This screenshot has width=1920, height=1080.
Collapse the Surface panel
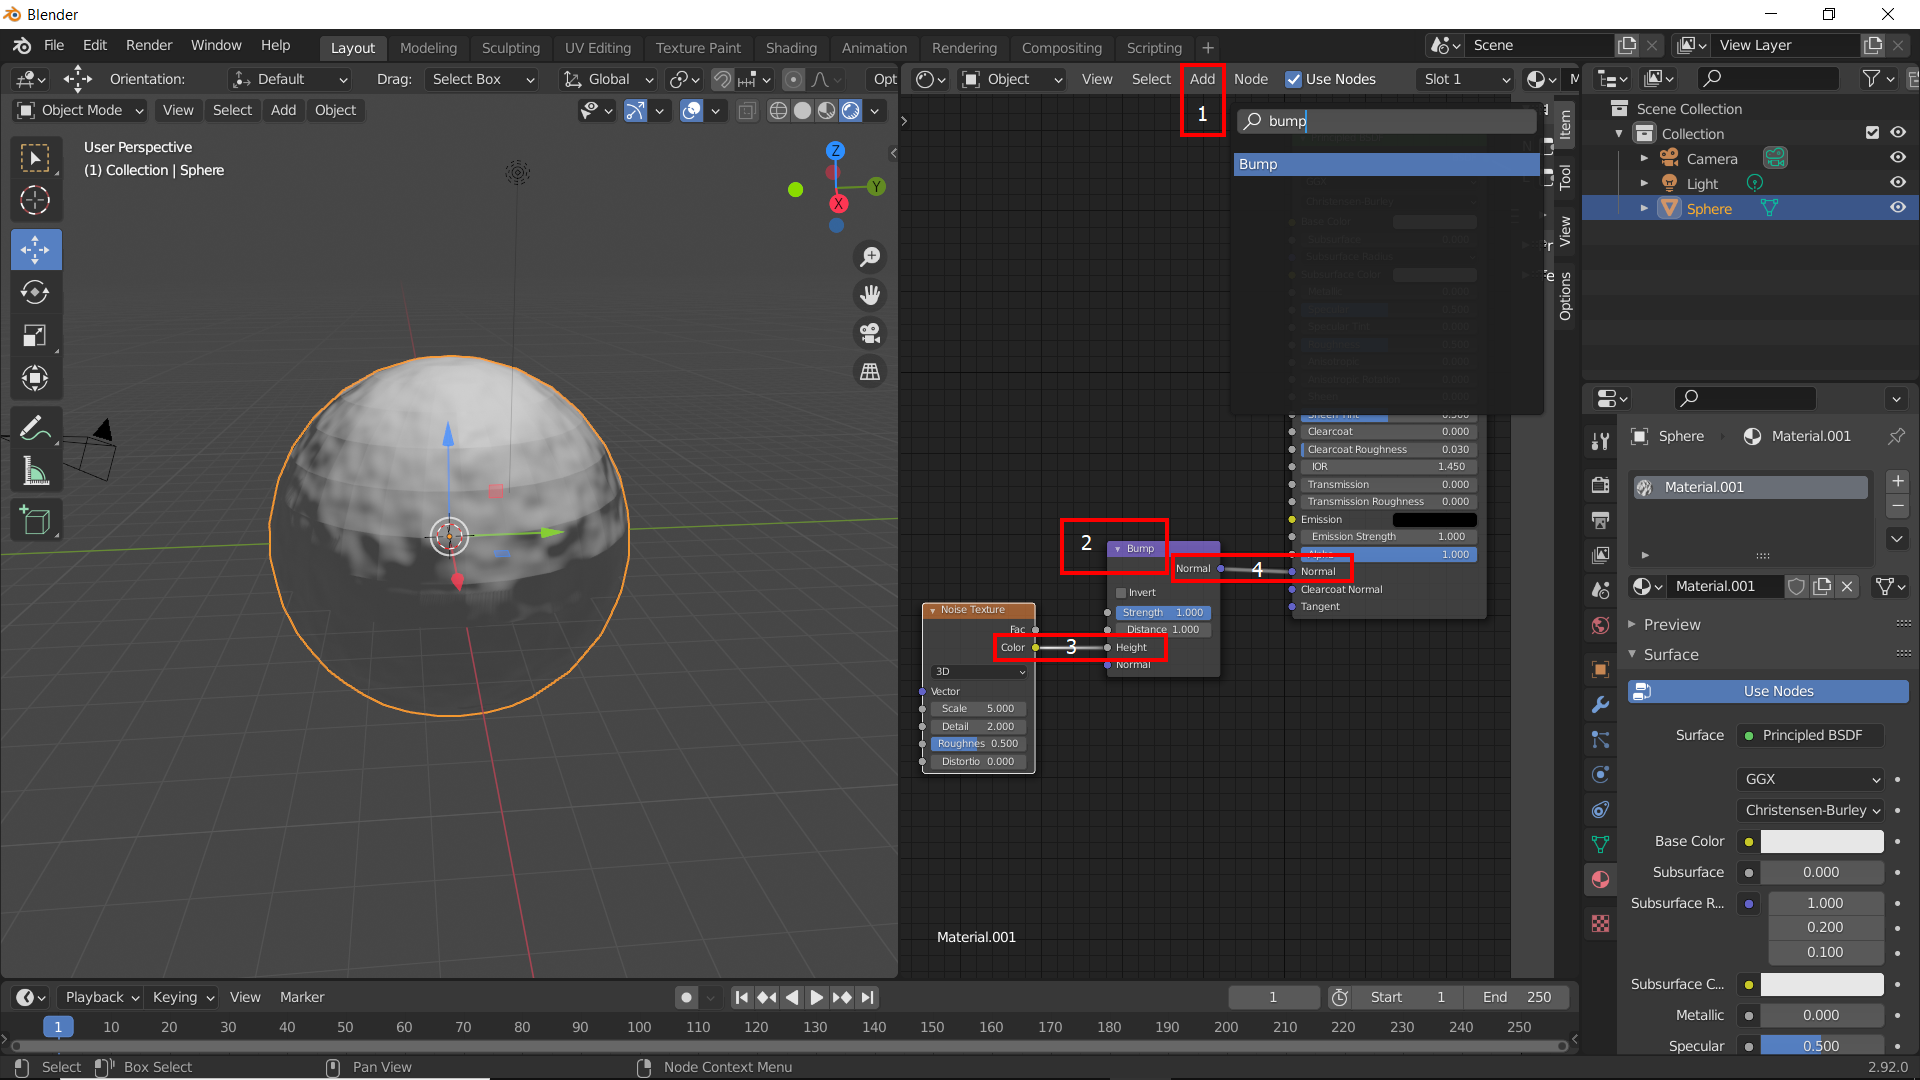click(x=1670, y=654)
